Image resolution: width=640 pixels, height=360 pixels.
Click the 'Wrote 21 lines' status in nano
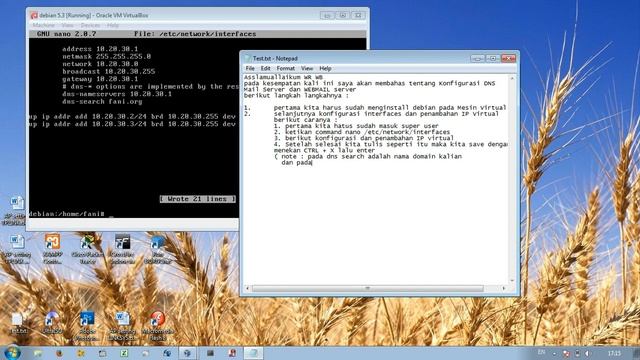coord(198,199)
